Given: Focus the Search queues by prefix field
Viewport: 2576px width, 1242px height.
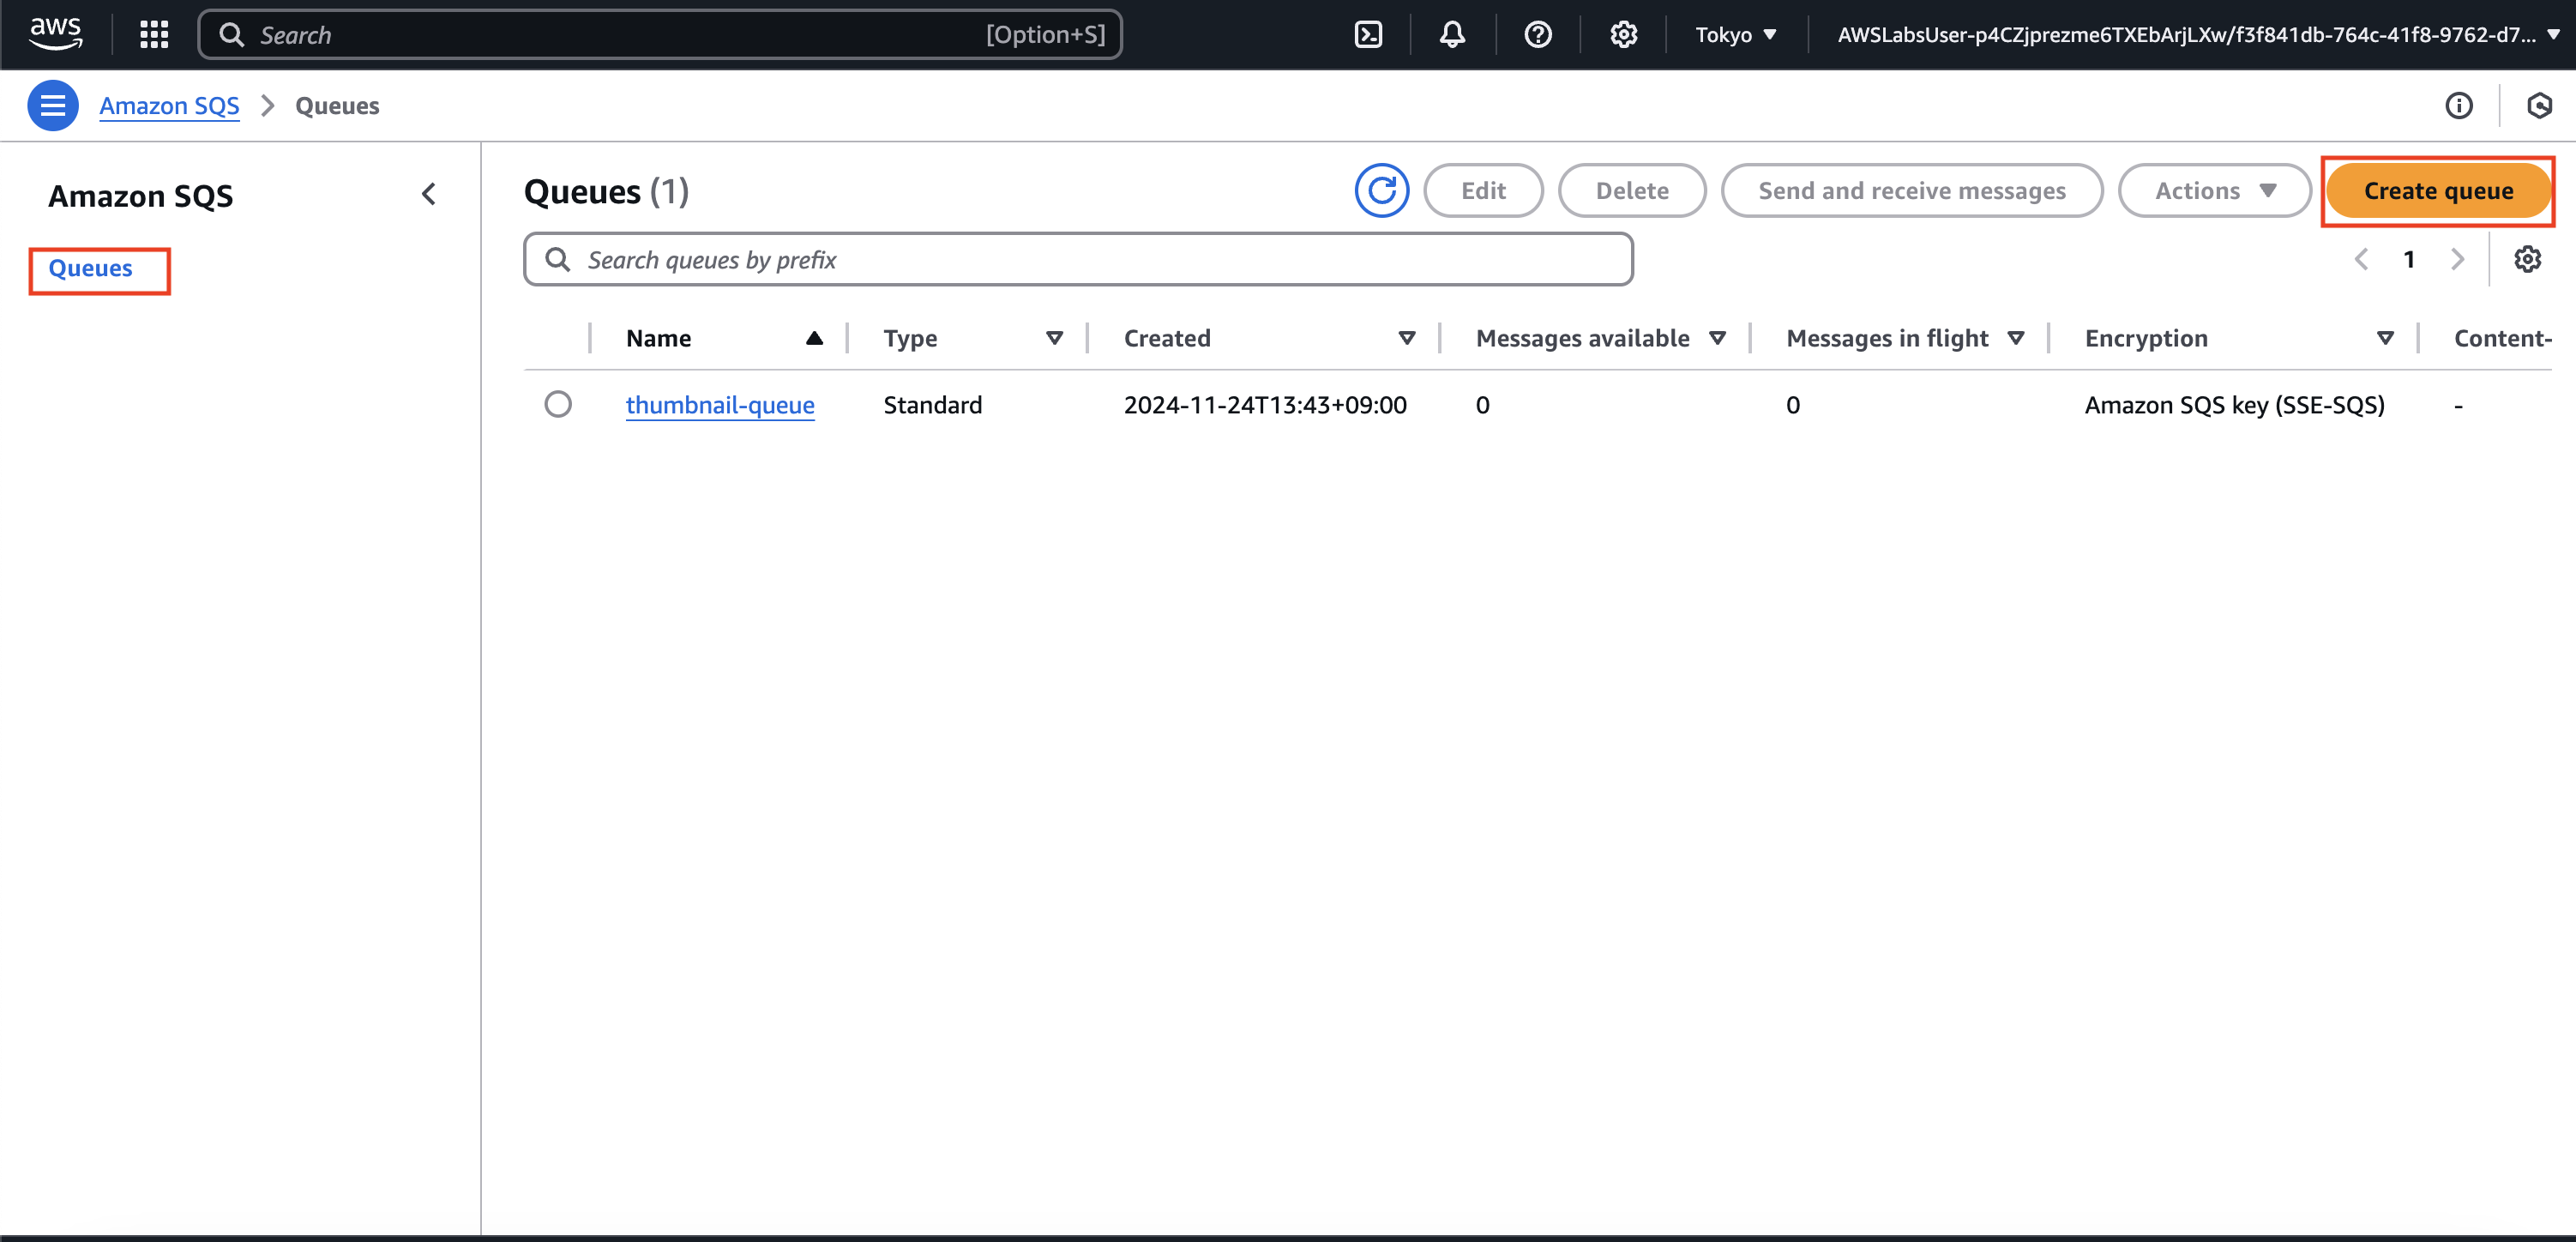Looking at the screenshot, I should click(1078, 259).
